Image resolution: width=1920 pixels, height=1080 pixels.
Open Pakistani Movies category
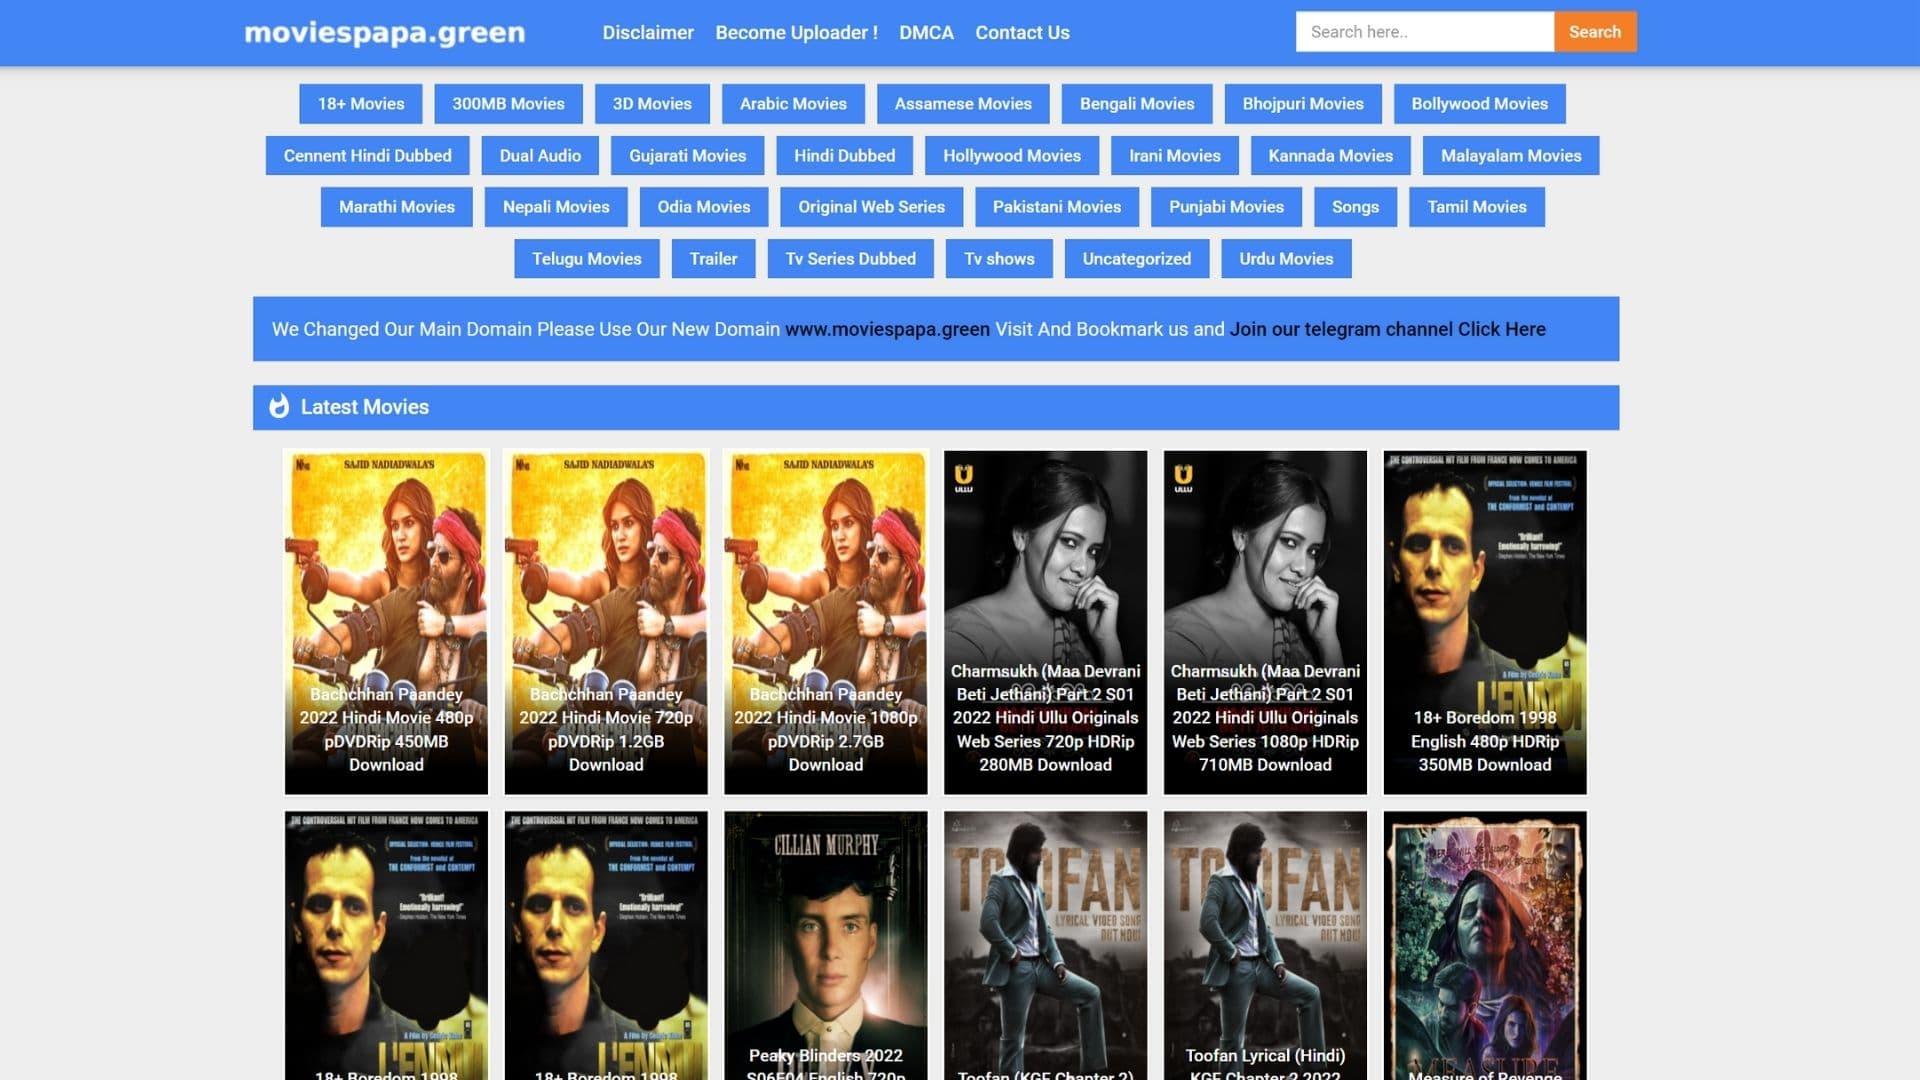(x=1057, y=207)
